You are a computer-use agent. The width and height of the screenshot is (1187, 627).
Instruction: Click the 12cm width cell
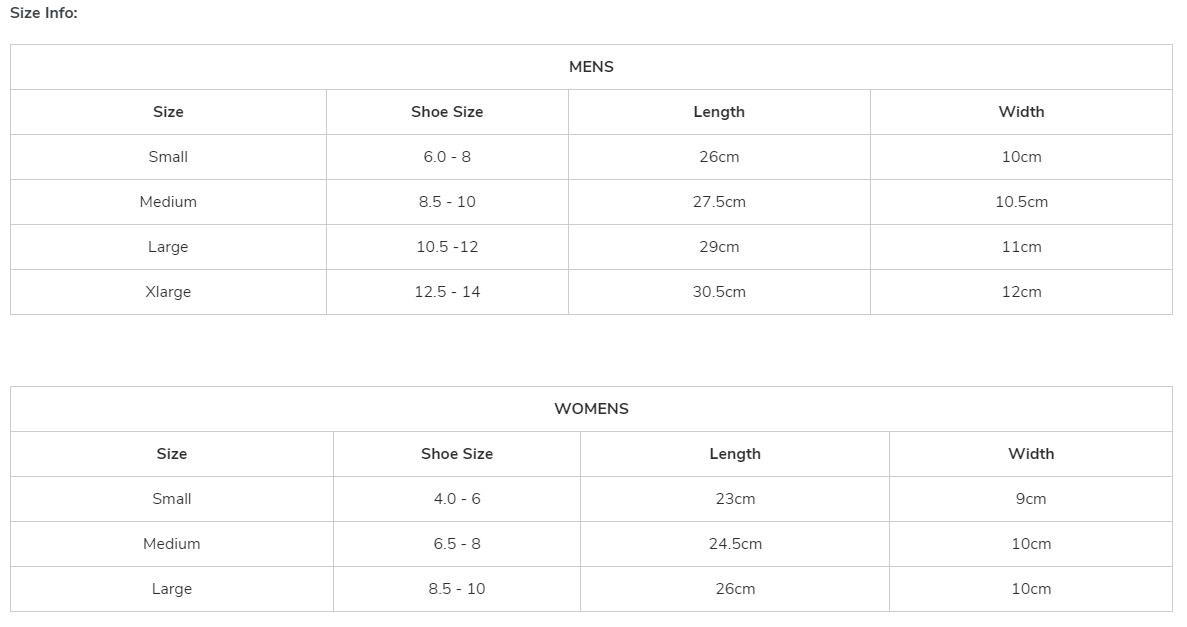coord(1021,292)
